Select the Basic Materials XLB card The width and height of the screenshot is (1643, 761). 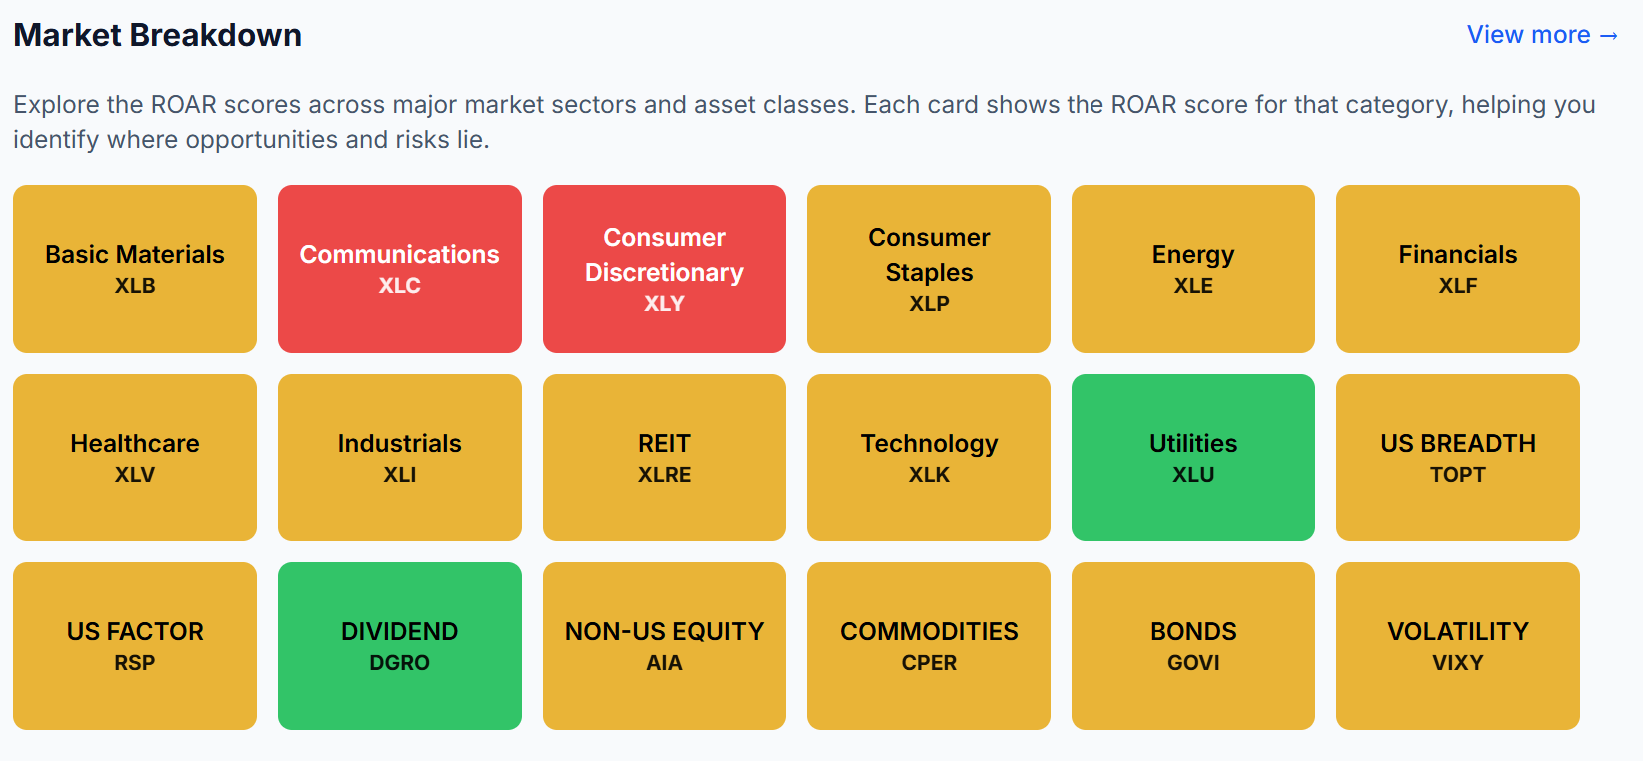135,269
